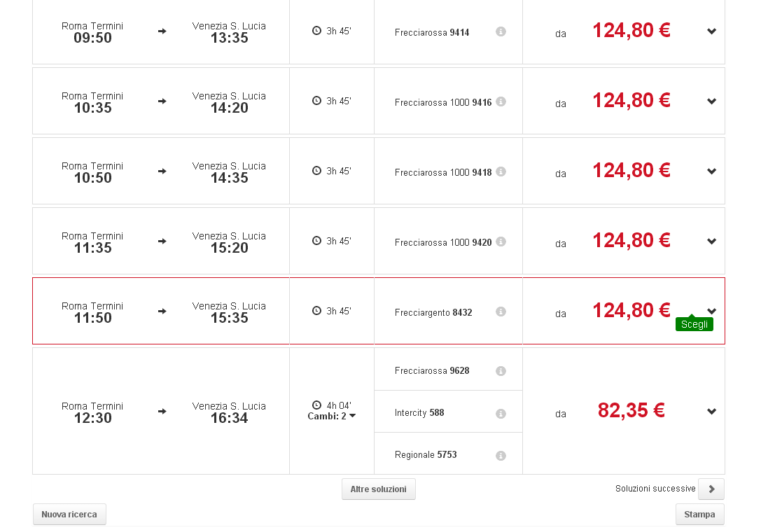Expand the 10:50 departure fare options
Image resolution: width=768 pixels, height=530 pixels.
click(712, 171)
